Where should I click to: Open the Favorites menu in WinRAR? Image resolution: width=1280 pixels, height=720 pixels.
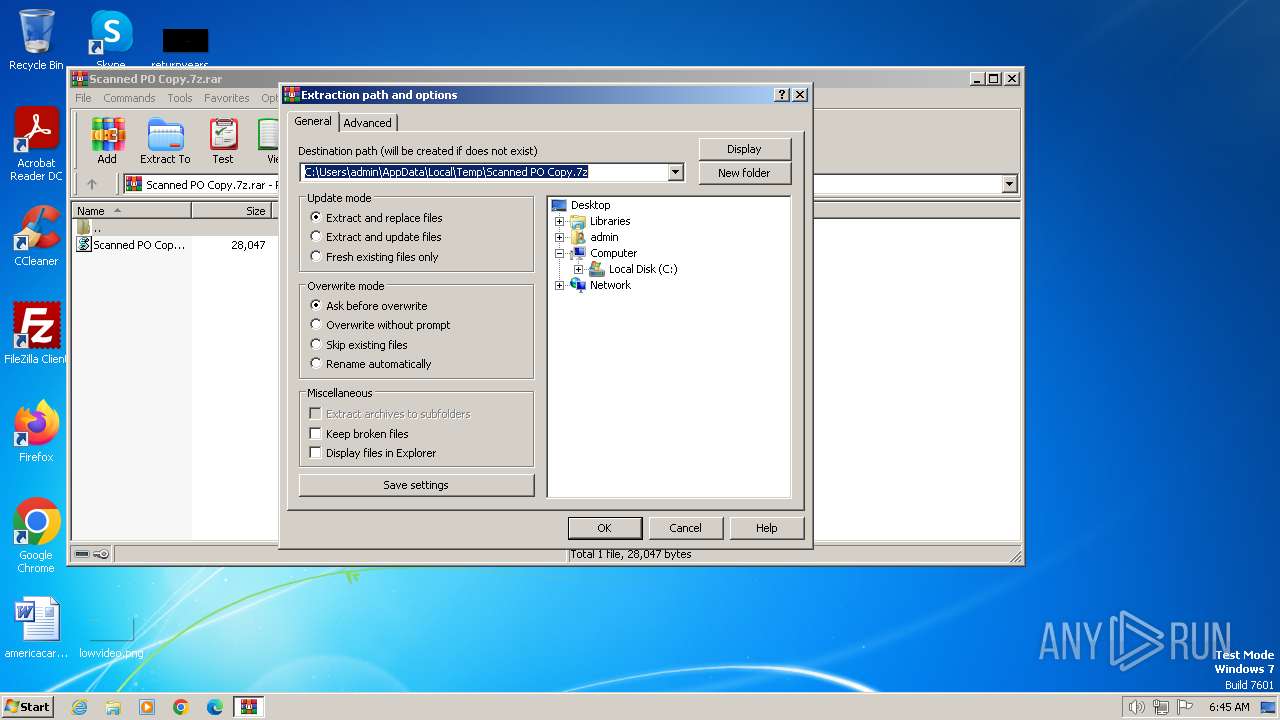coord(227,98)
